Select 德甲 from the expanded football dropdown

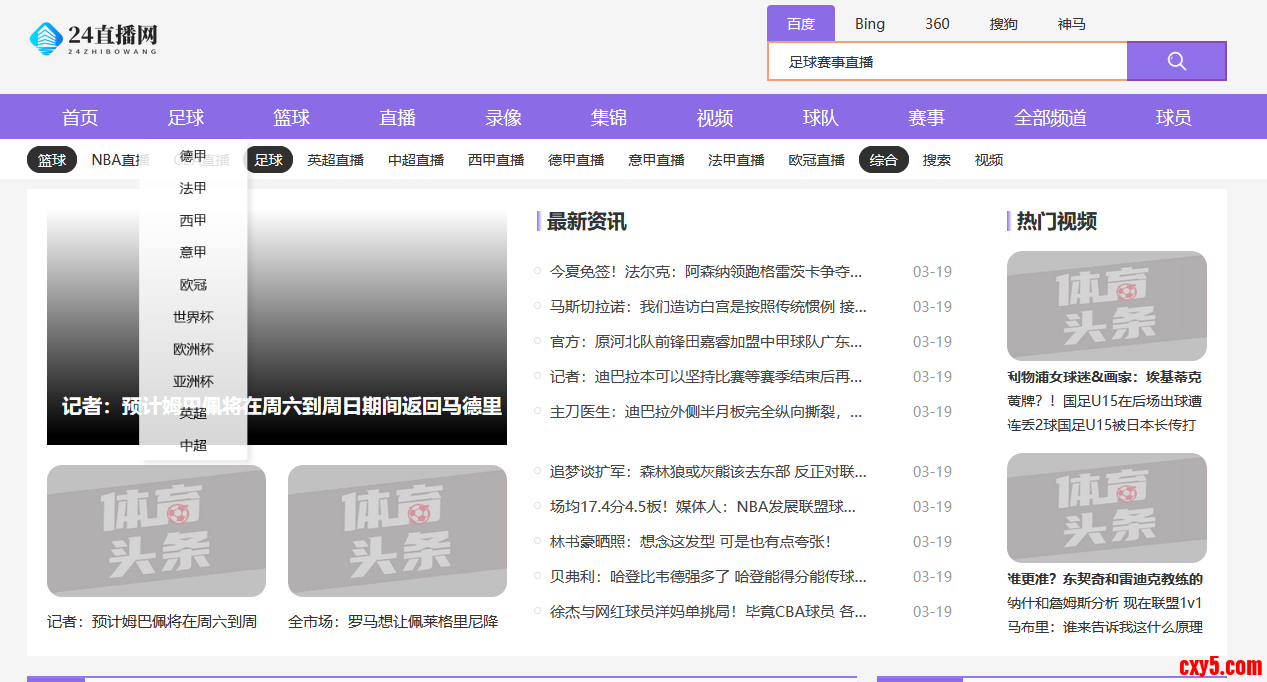pos(193,156)
